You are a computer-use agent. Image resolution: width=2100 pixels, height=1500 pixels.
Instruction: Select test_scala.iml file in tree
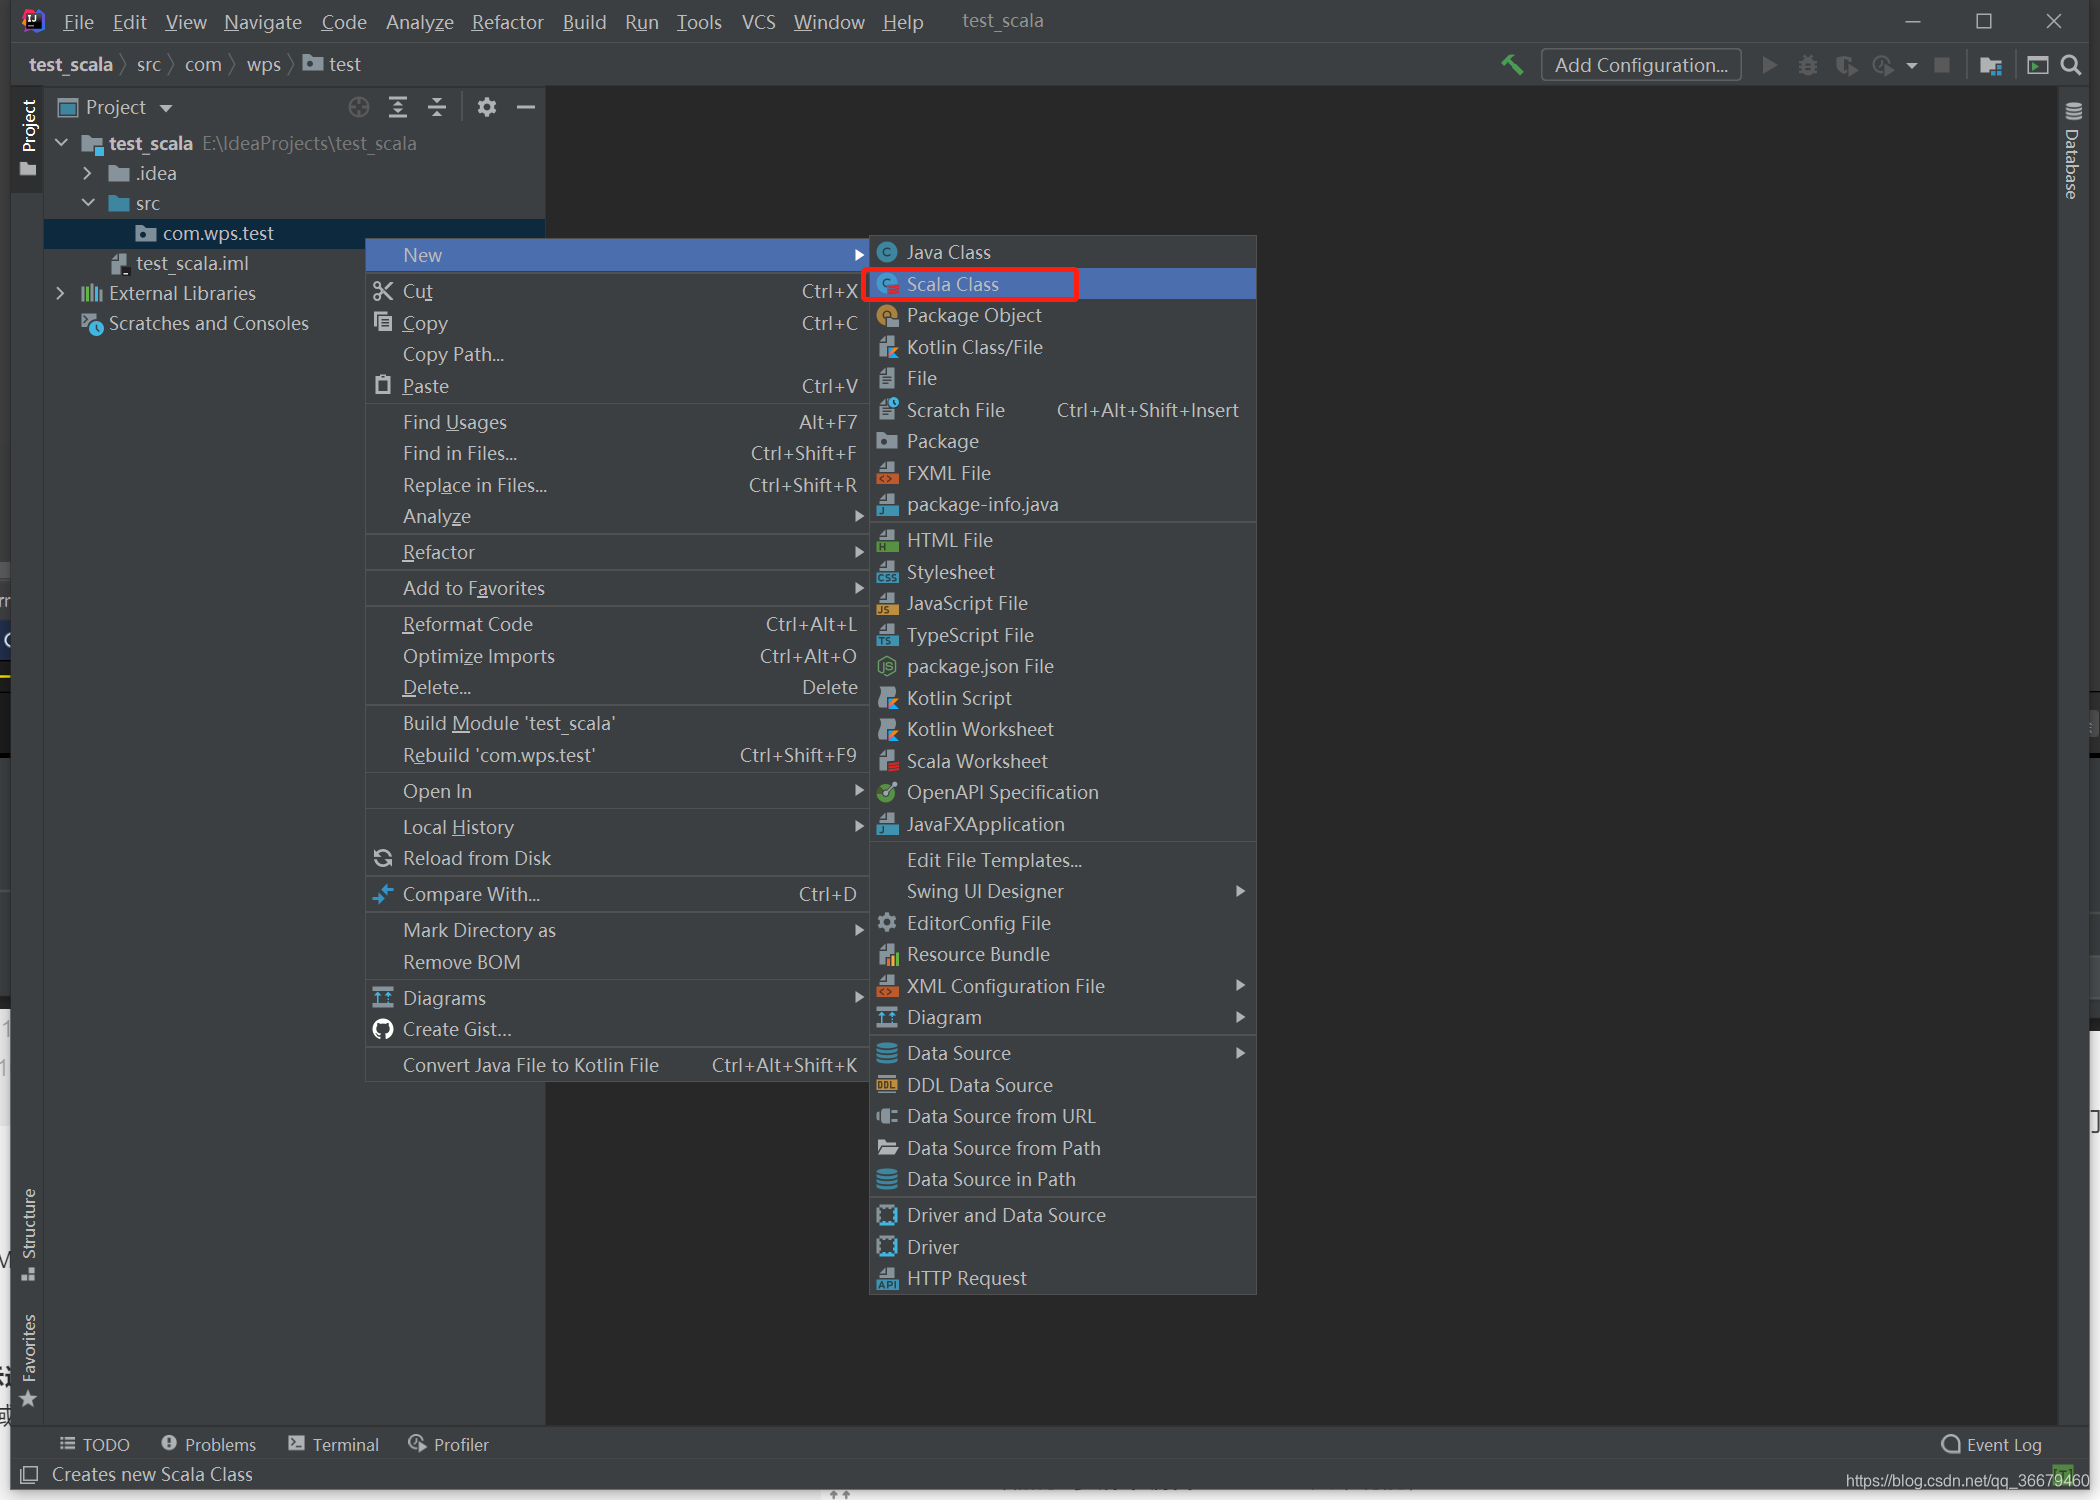(192, 263)
